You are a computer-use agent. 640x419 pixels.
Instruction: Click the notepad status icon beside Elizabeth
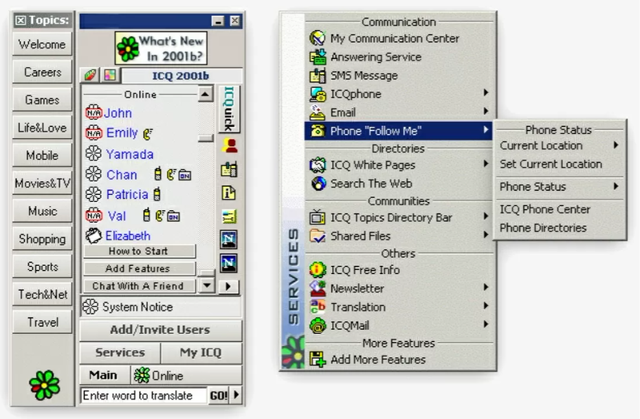pyautogui.click(x=93, y=236)
